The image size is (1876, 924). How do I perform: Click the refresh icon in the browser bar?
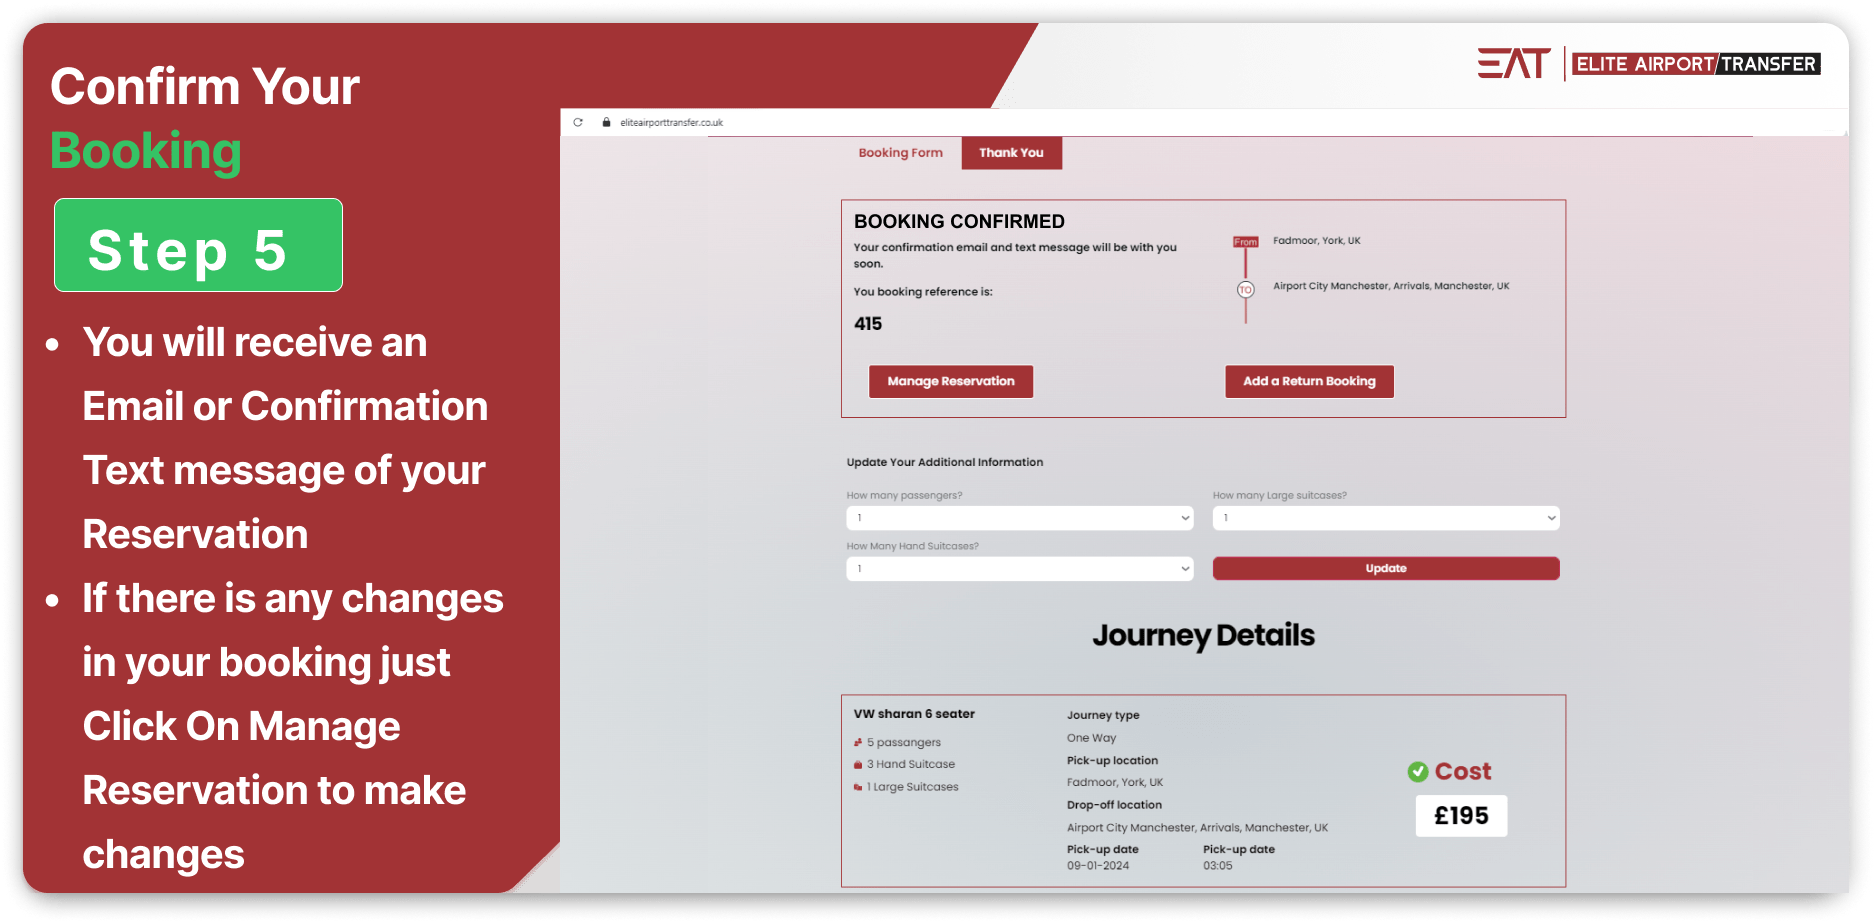tap(578, 122)
